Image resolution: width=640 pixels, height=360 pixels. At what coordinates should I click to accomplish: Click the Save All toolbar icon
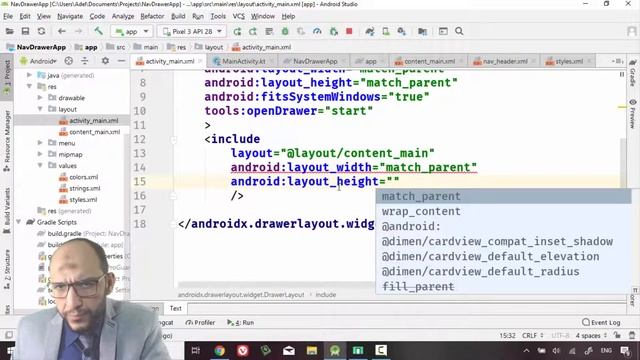point(25,31)
